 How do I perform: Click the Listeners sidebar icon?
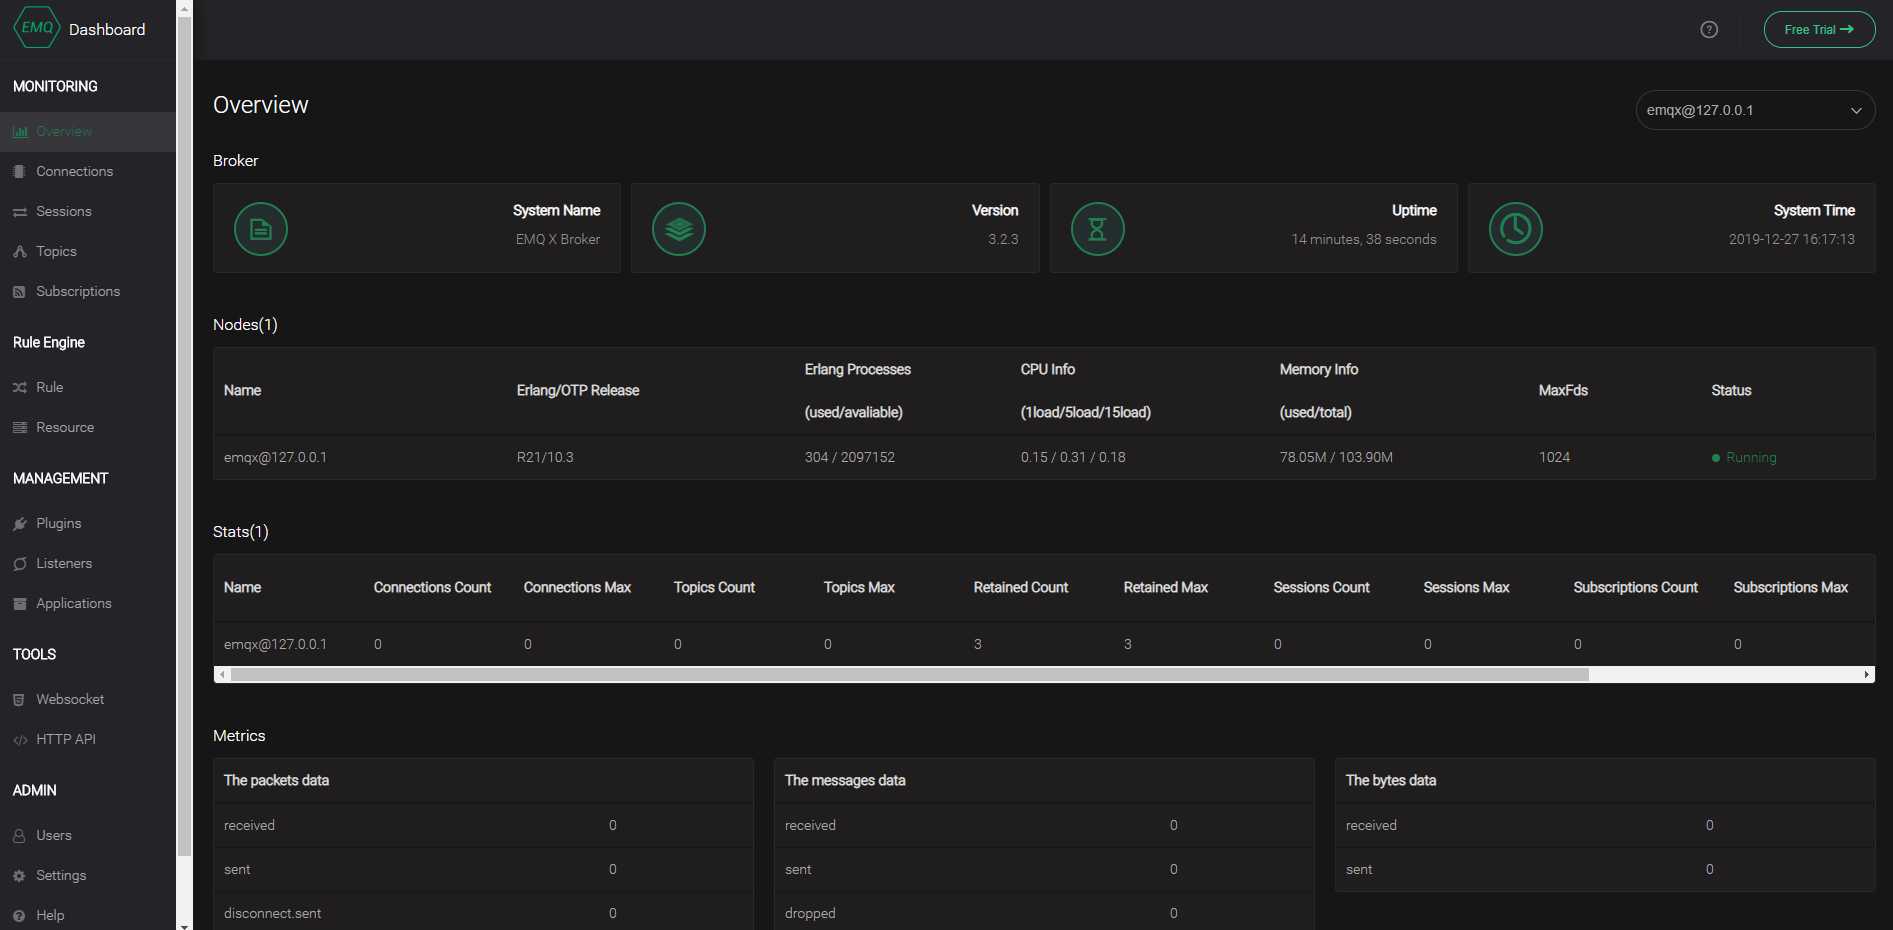tap(20, 564)
